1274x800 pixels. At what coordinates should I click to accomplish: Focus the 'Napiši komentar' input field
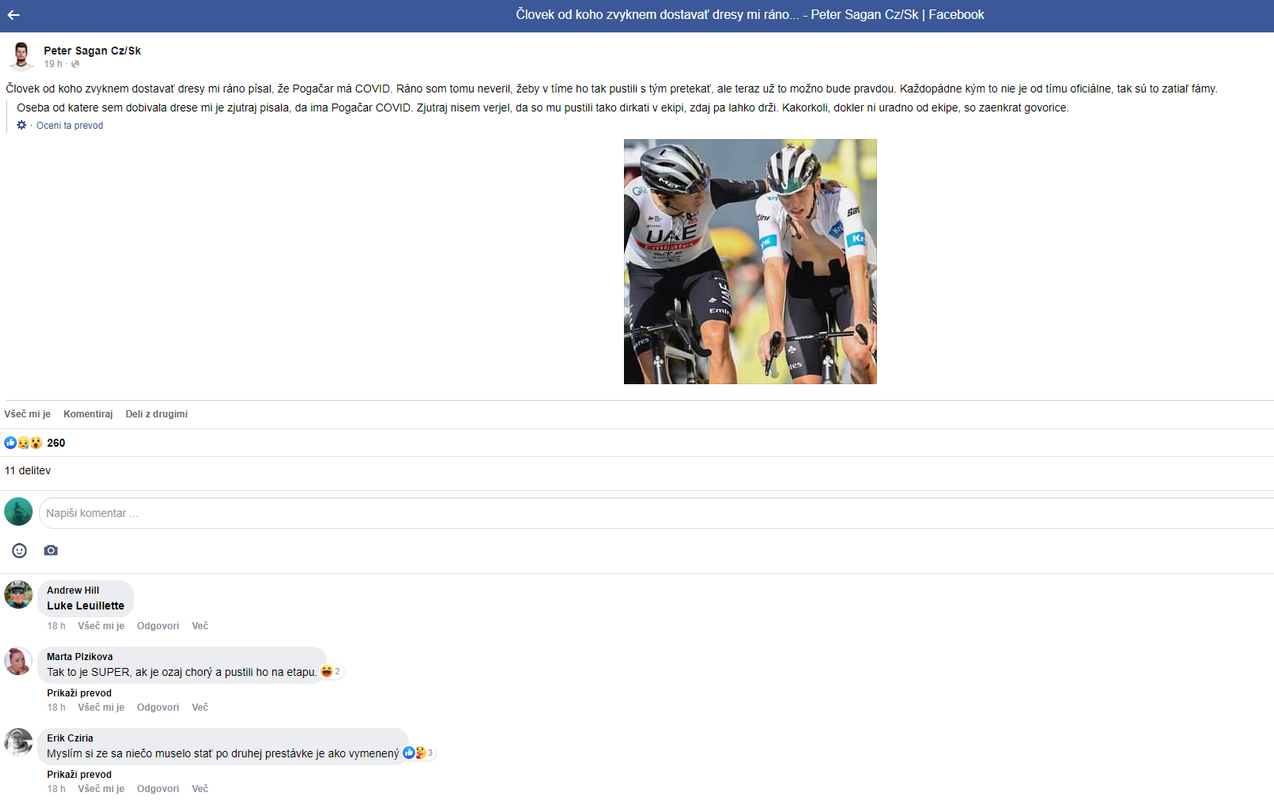[x=656, y=513]
